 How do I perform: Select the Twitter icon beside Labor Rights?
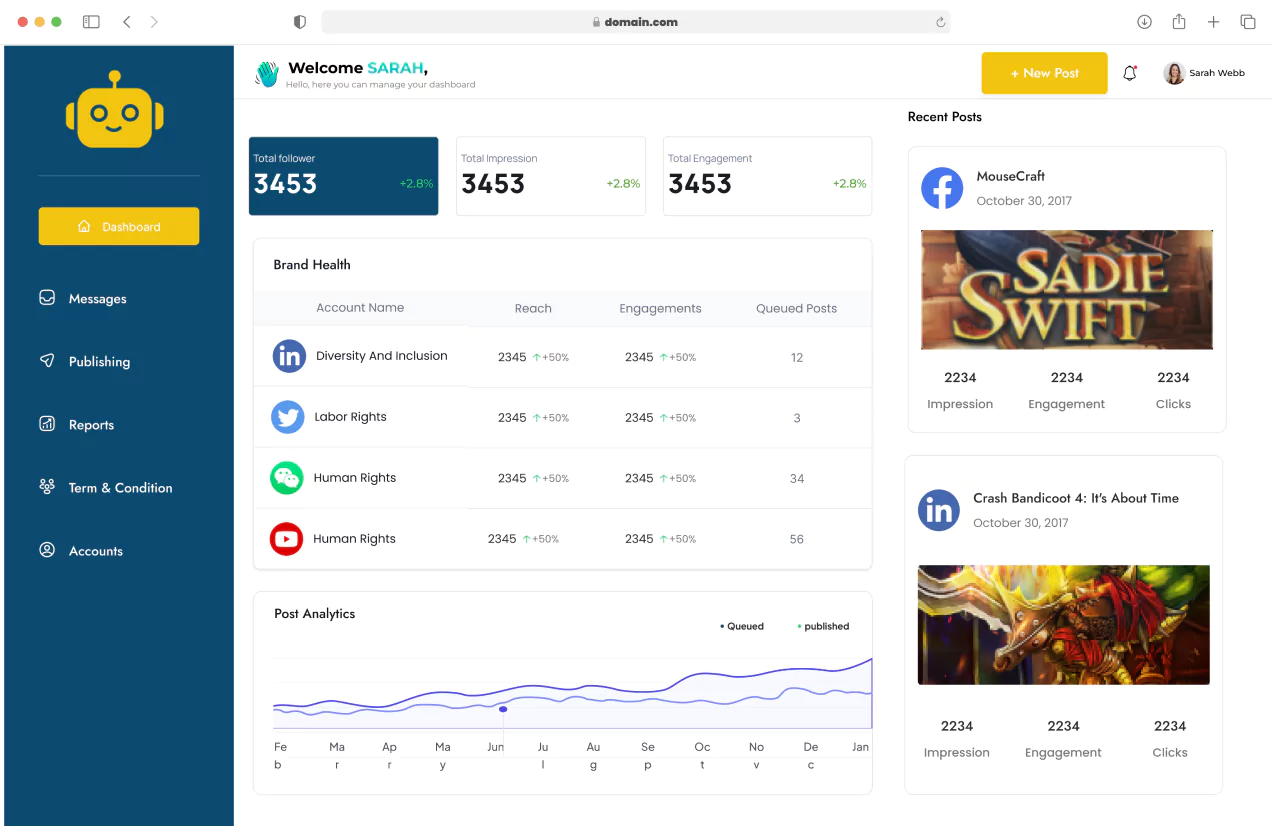click(x=287, y=417)
